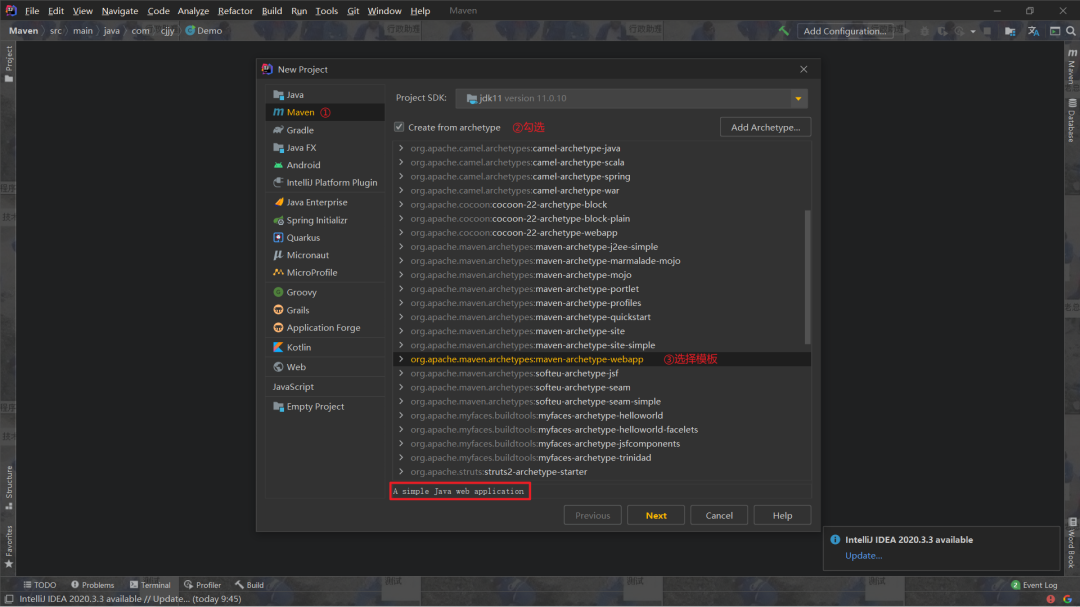Click the translate icon in toolbar
Image resolution: width=1080 pixels, height=607 pixels.
click(1033, 31)
